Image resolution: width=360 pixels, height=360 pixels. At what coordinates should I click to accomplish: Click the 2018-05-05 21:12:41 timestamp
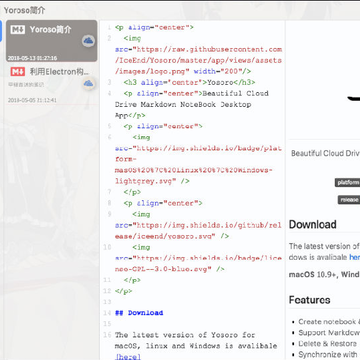pos(32,100)
